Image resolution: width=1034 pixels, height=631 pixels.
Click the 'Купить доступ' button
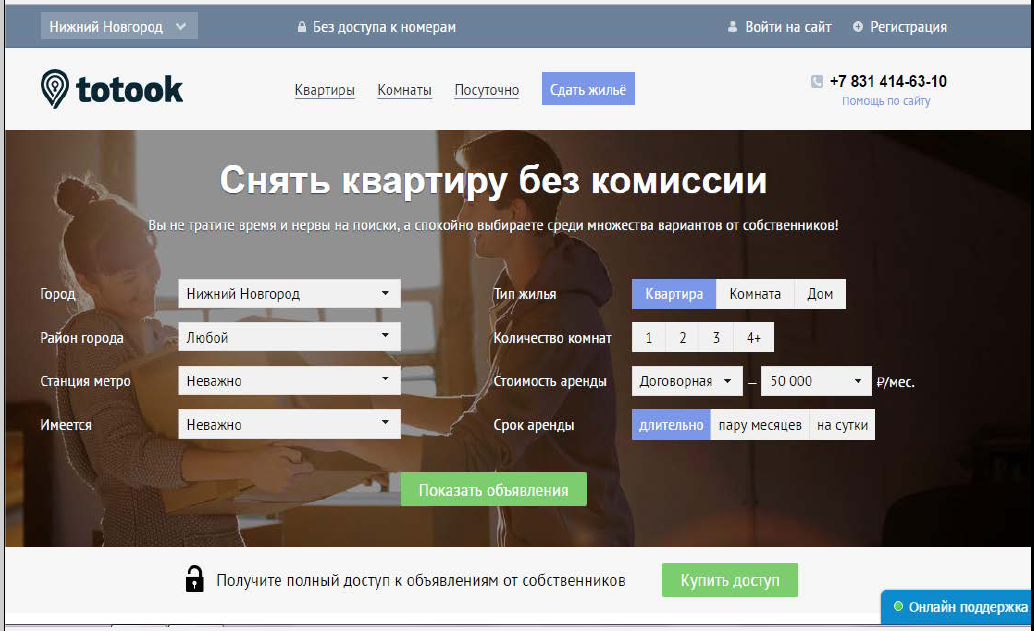point(729,580)
